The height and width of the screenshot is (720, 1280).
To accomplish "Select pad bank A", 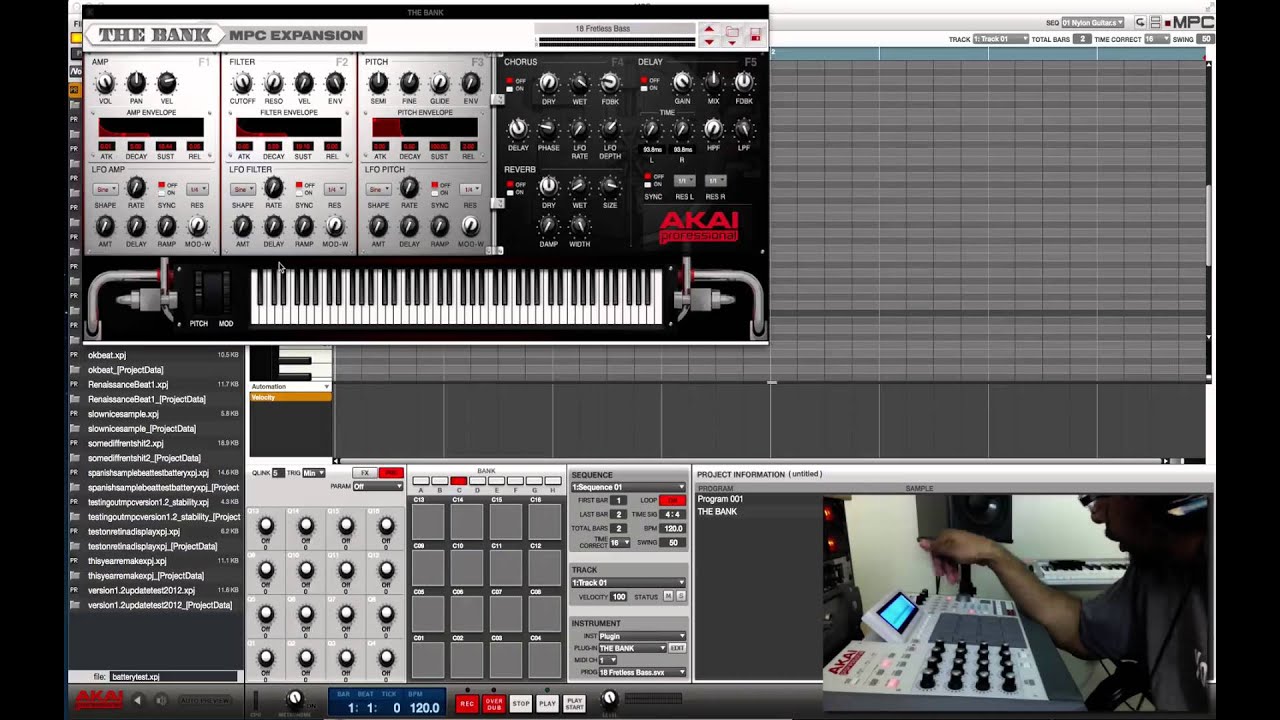I will 420,481.
